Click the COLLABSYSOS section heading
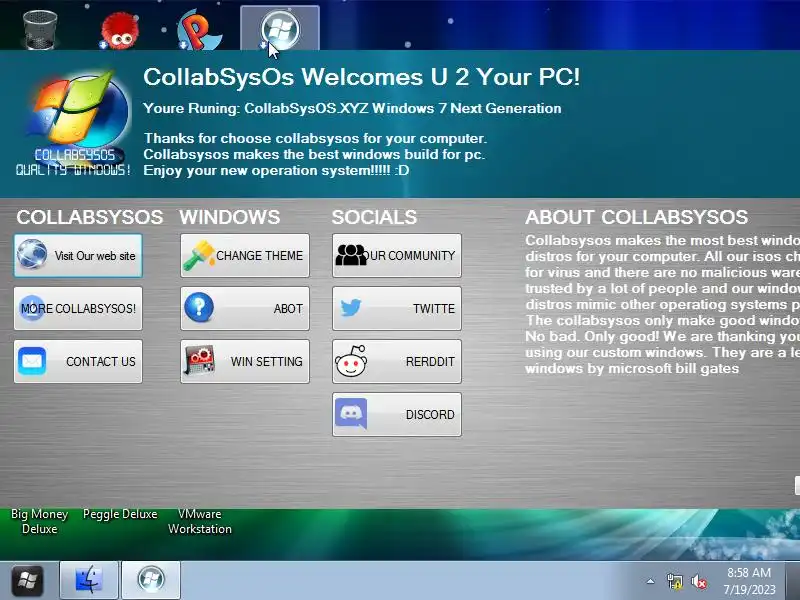 [90, 217]
